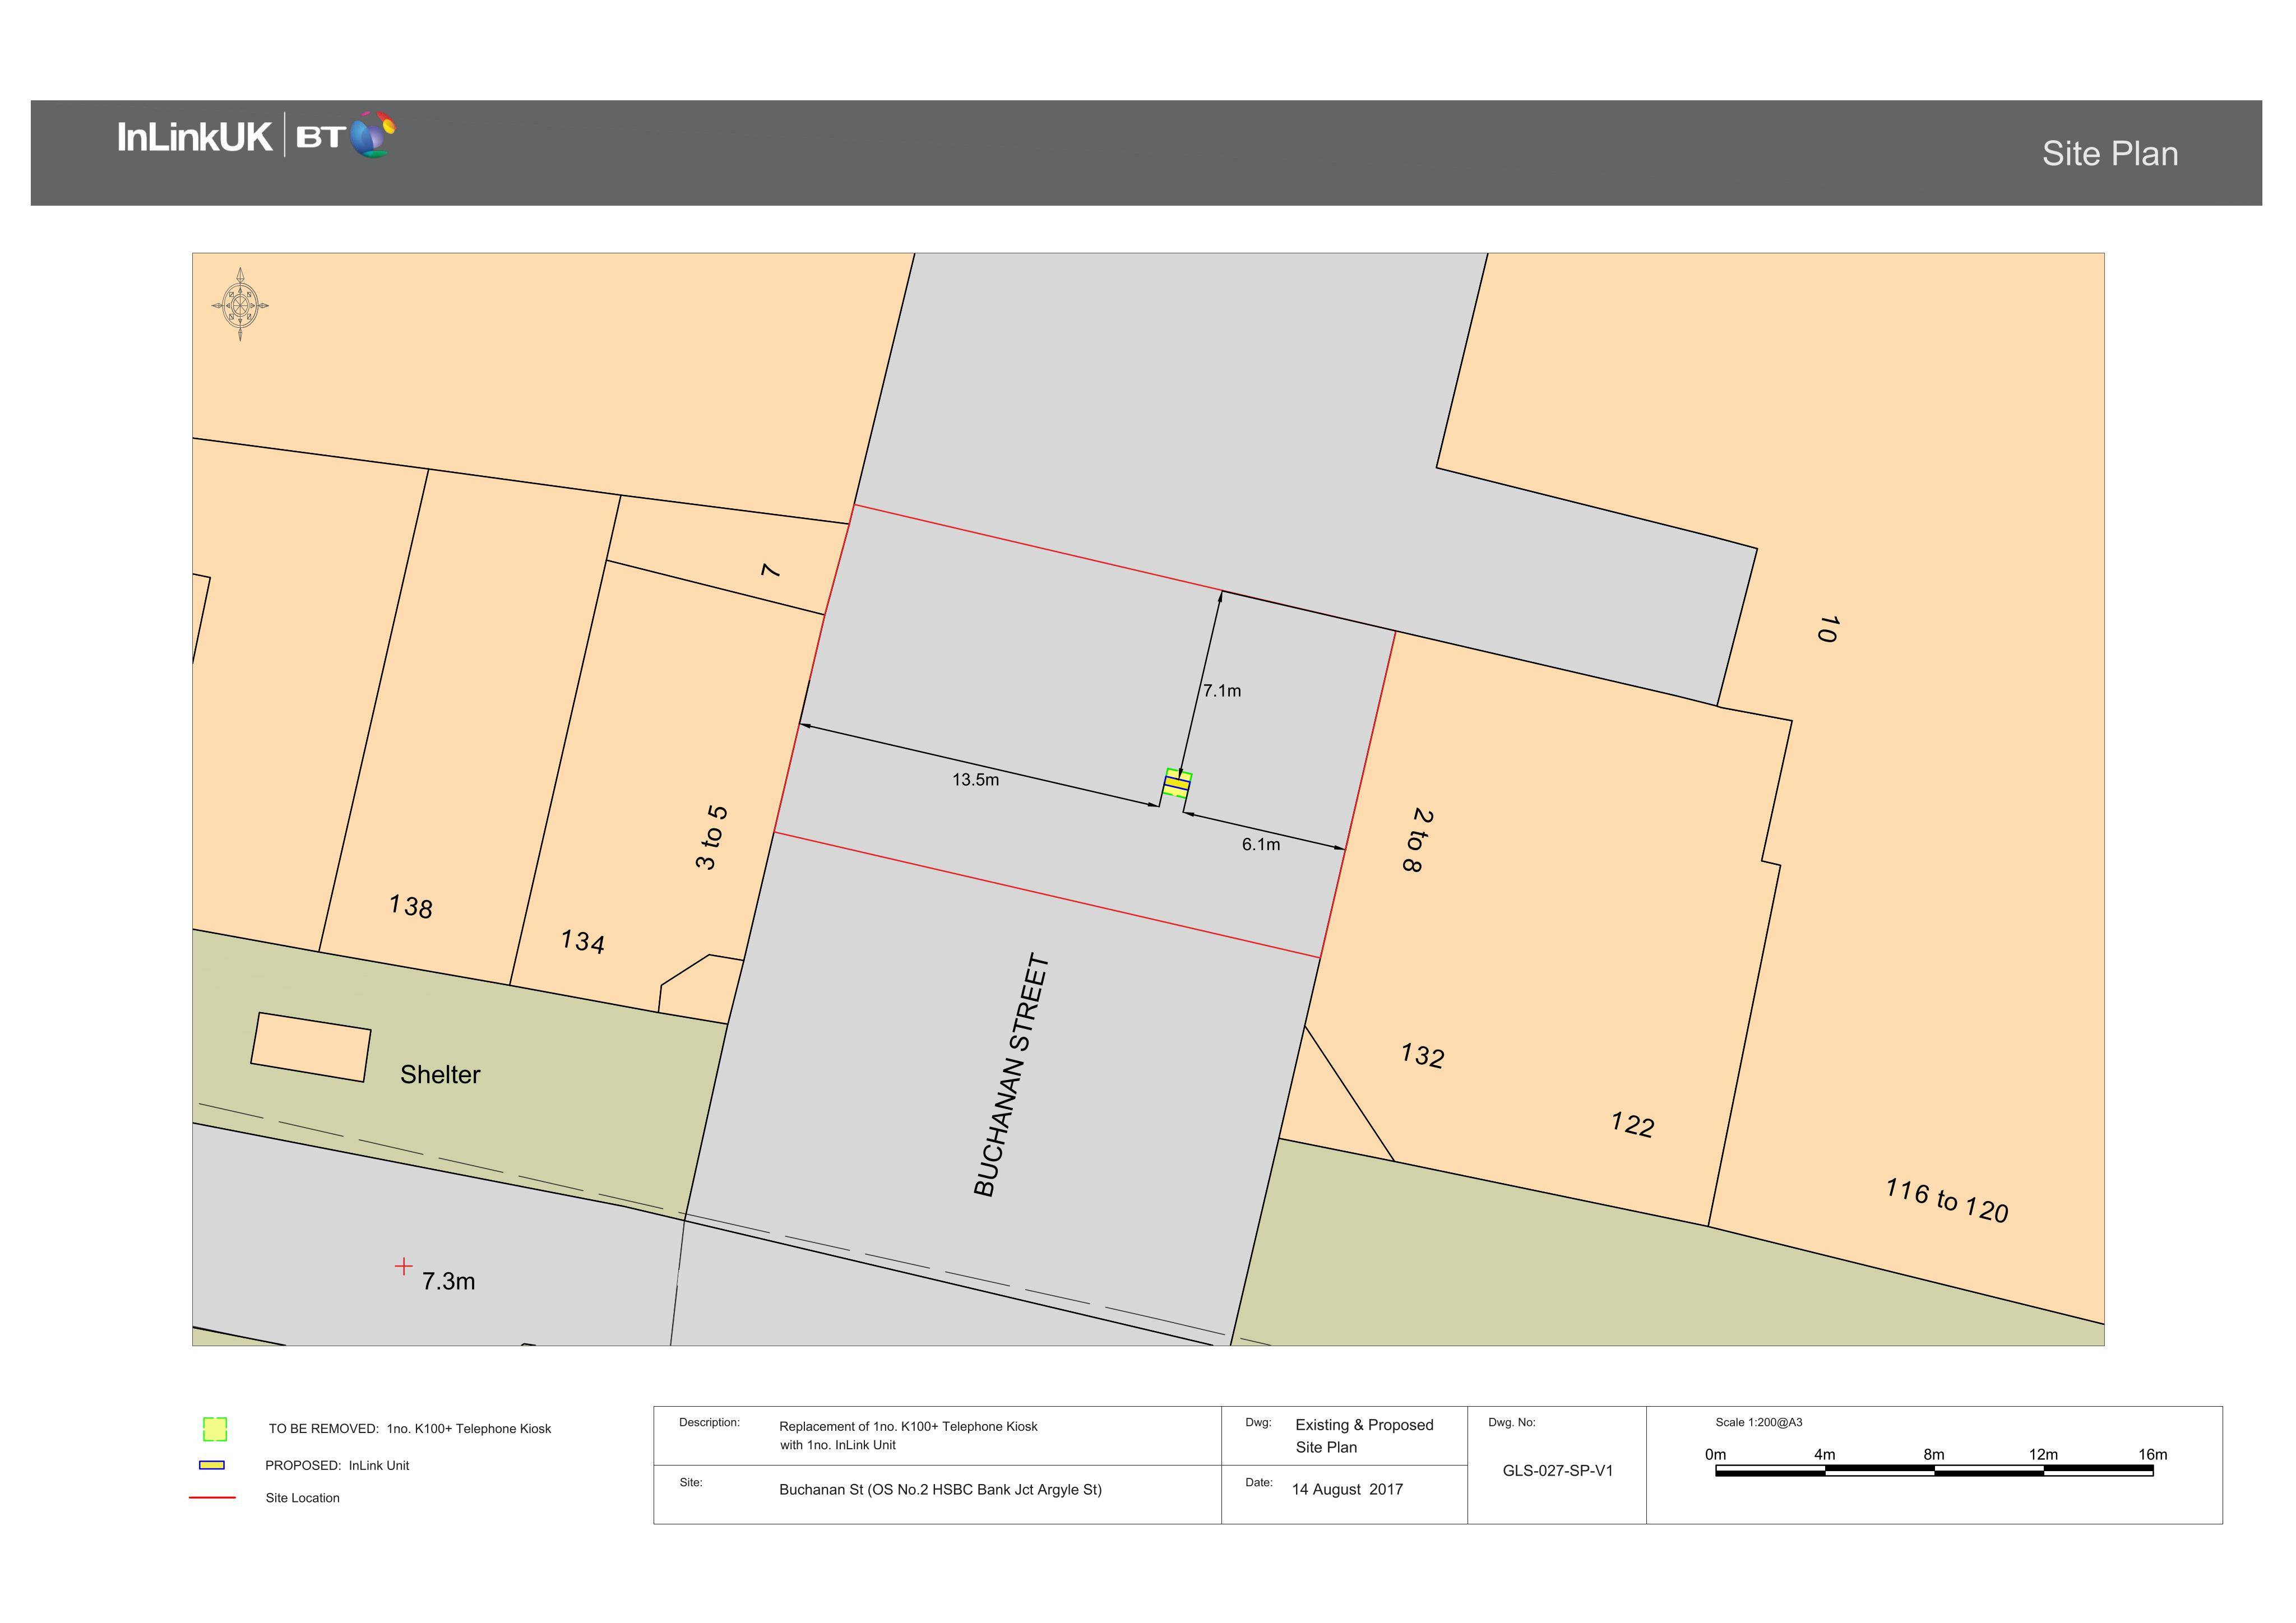Click the blue-yellow InLink Unit legend swatch
The width and height of the screenshot is (2296, 1623).
(x=212, y=1465)
